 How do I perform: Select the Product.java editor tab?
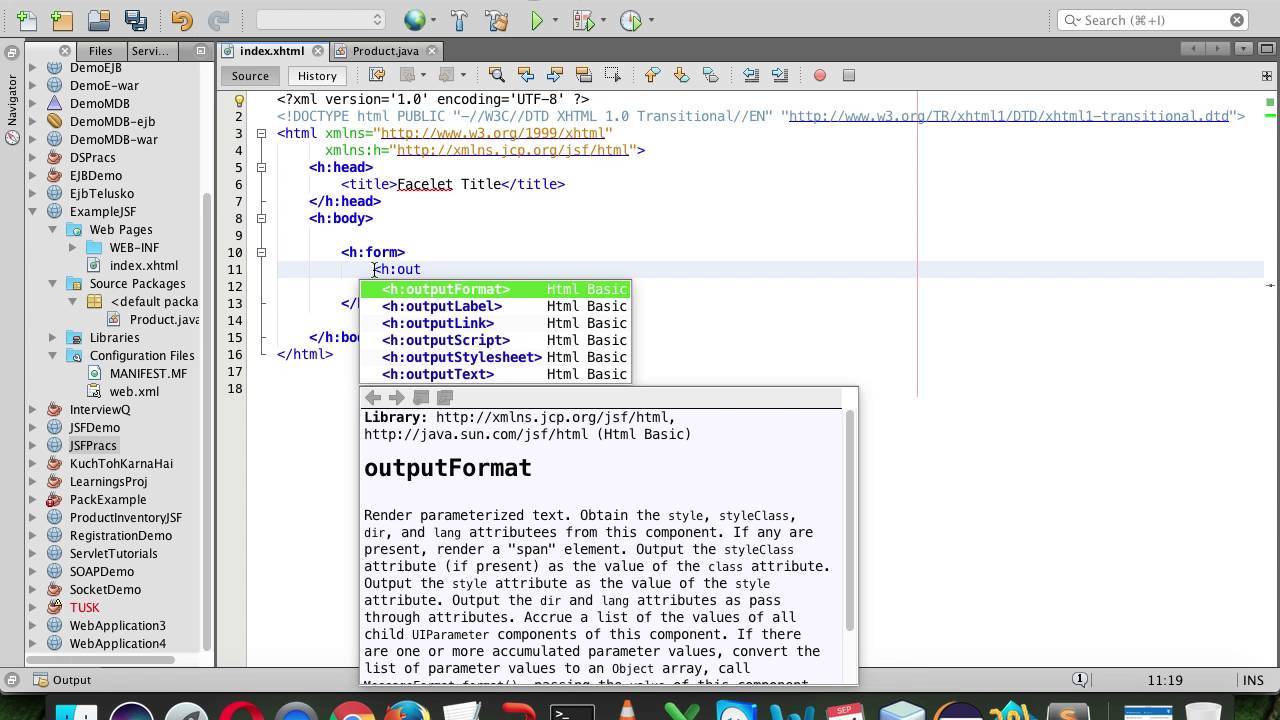pos(385,51)
